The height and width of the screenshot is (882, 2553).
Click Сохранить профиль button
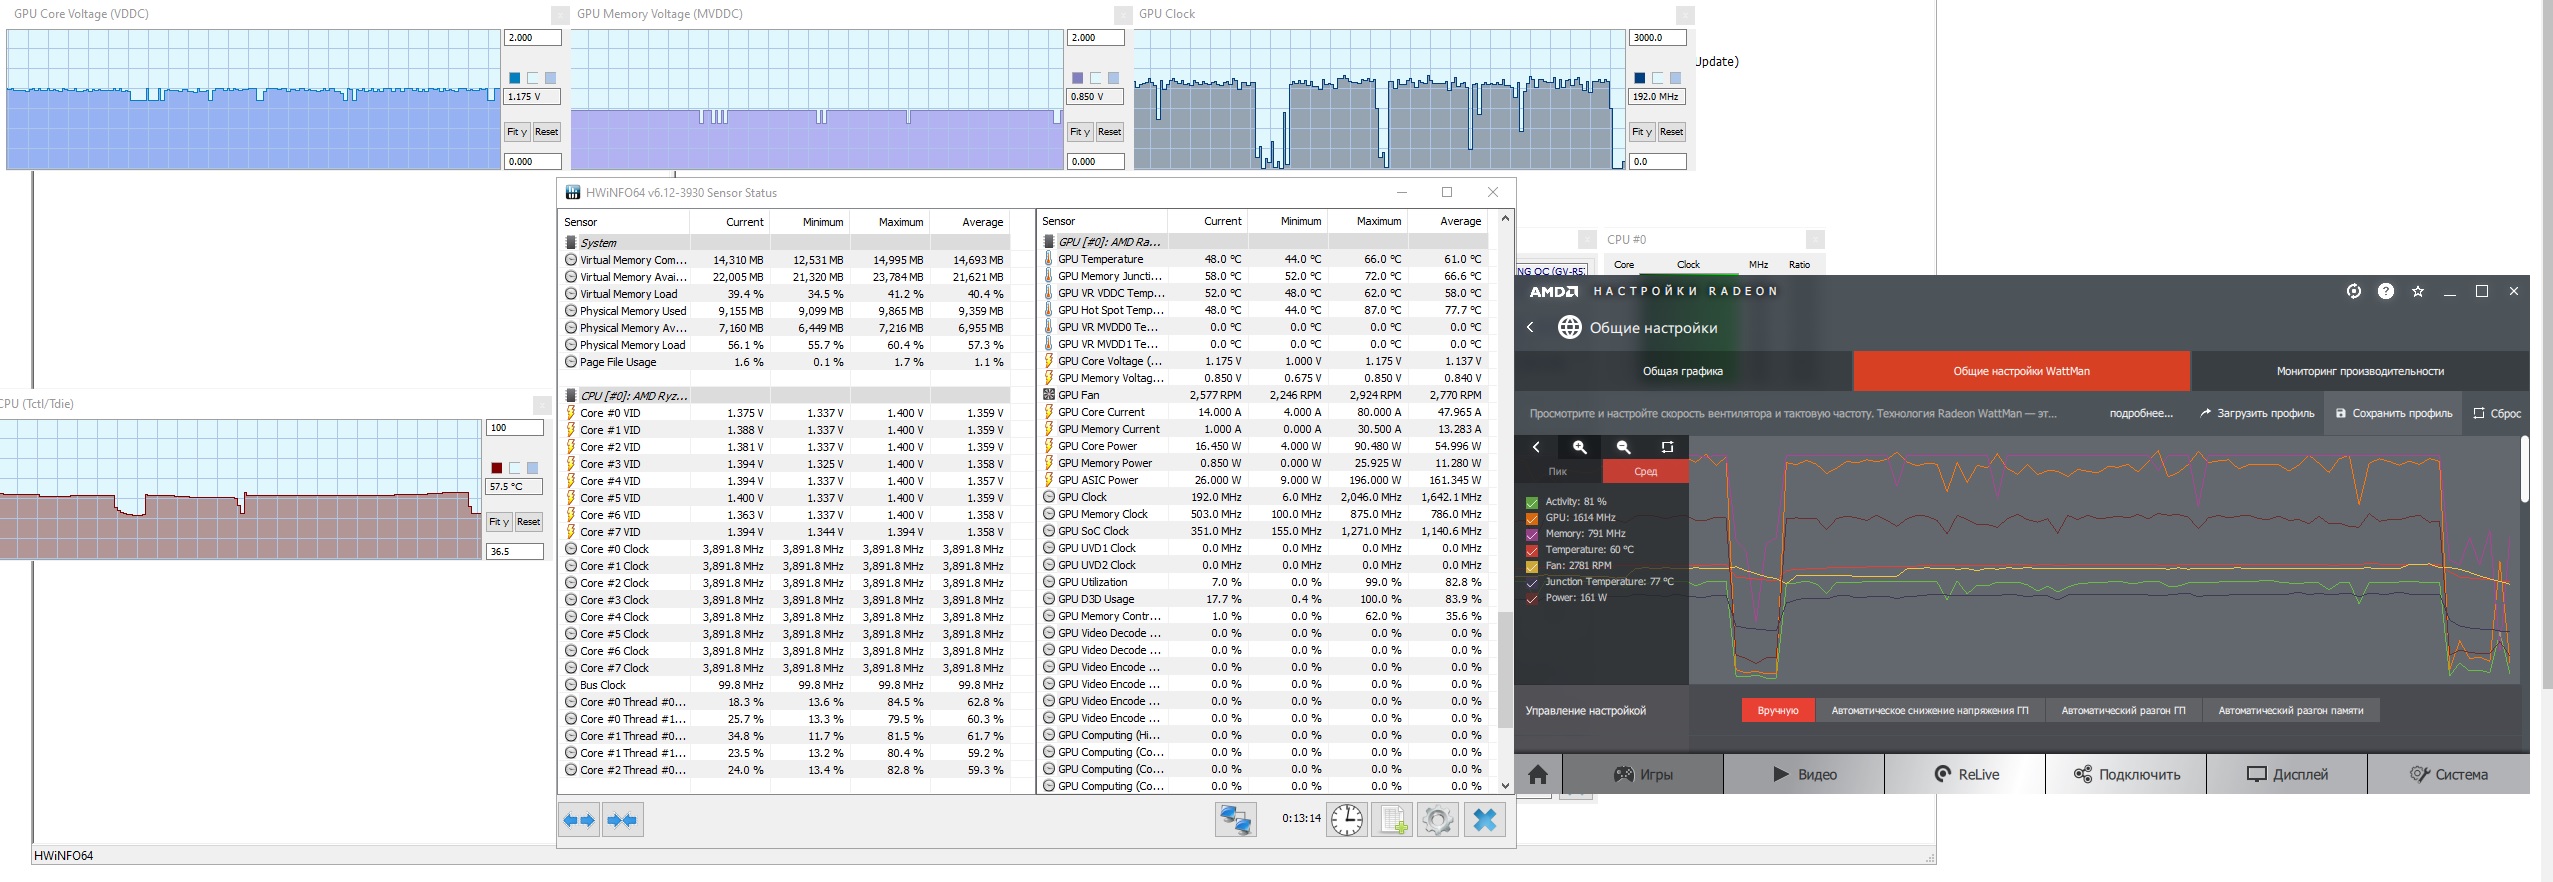(x=2393, y=413)
